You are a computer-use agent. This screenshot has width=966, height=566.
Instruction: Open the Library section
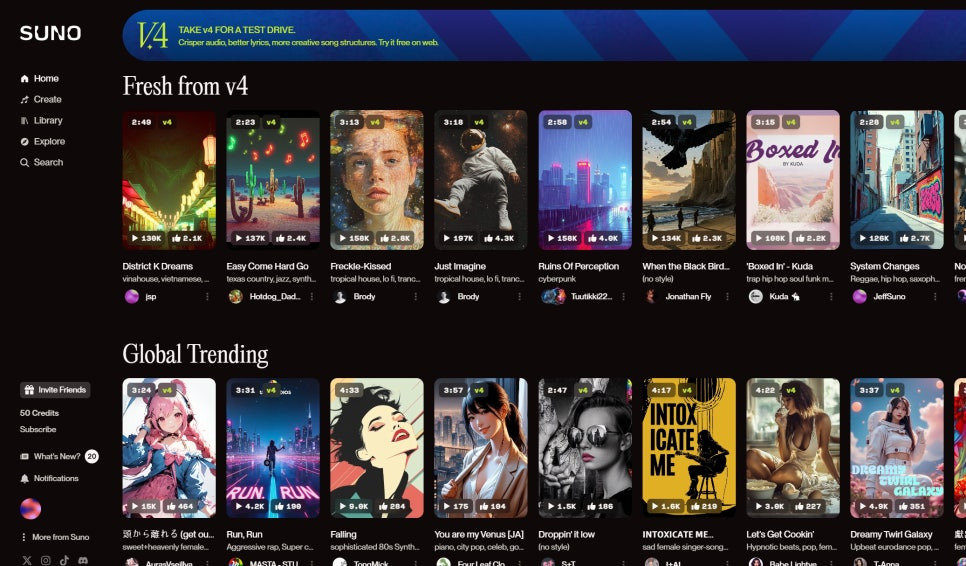tap(41, 120)
